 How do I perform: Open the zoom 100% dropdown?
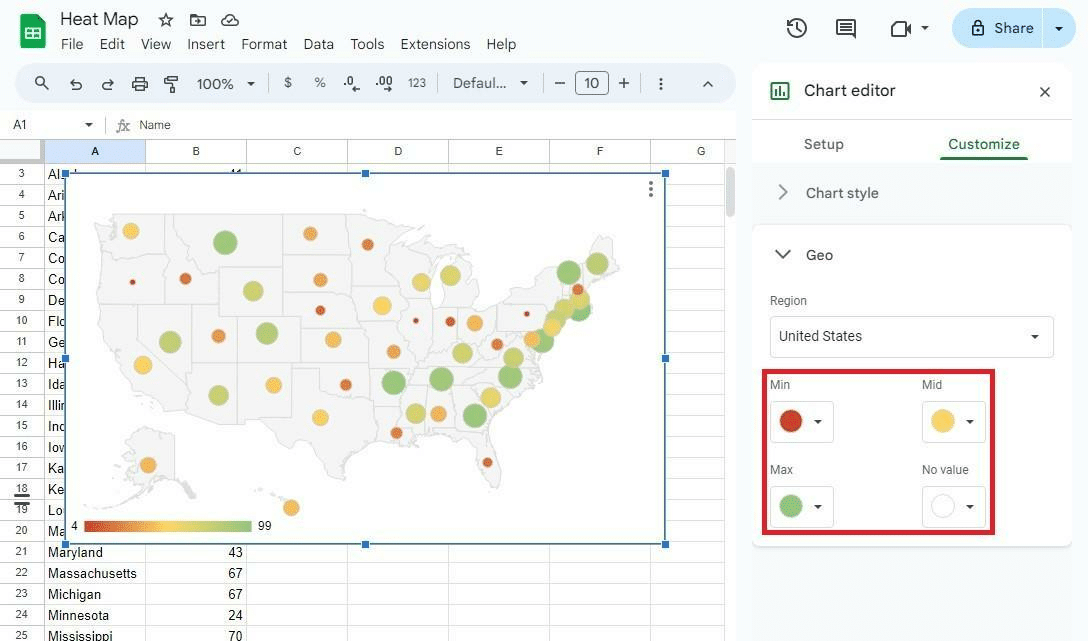click(x=226, y=84)
